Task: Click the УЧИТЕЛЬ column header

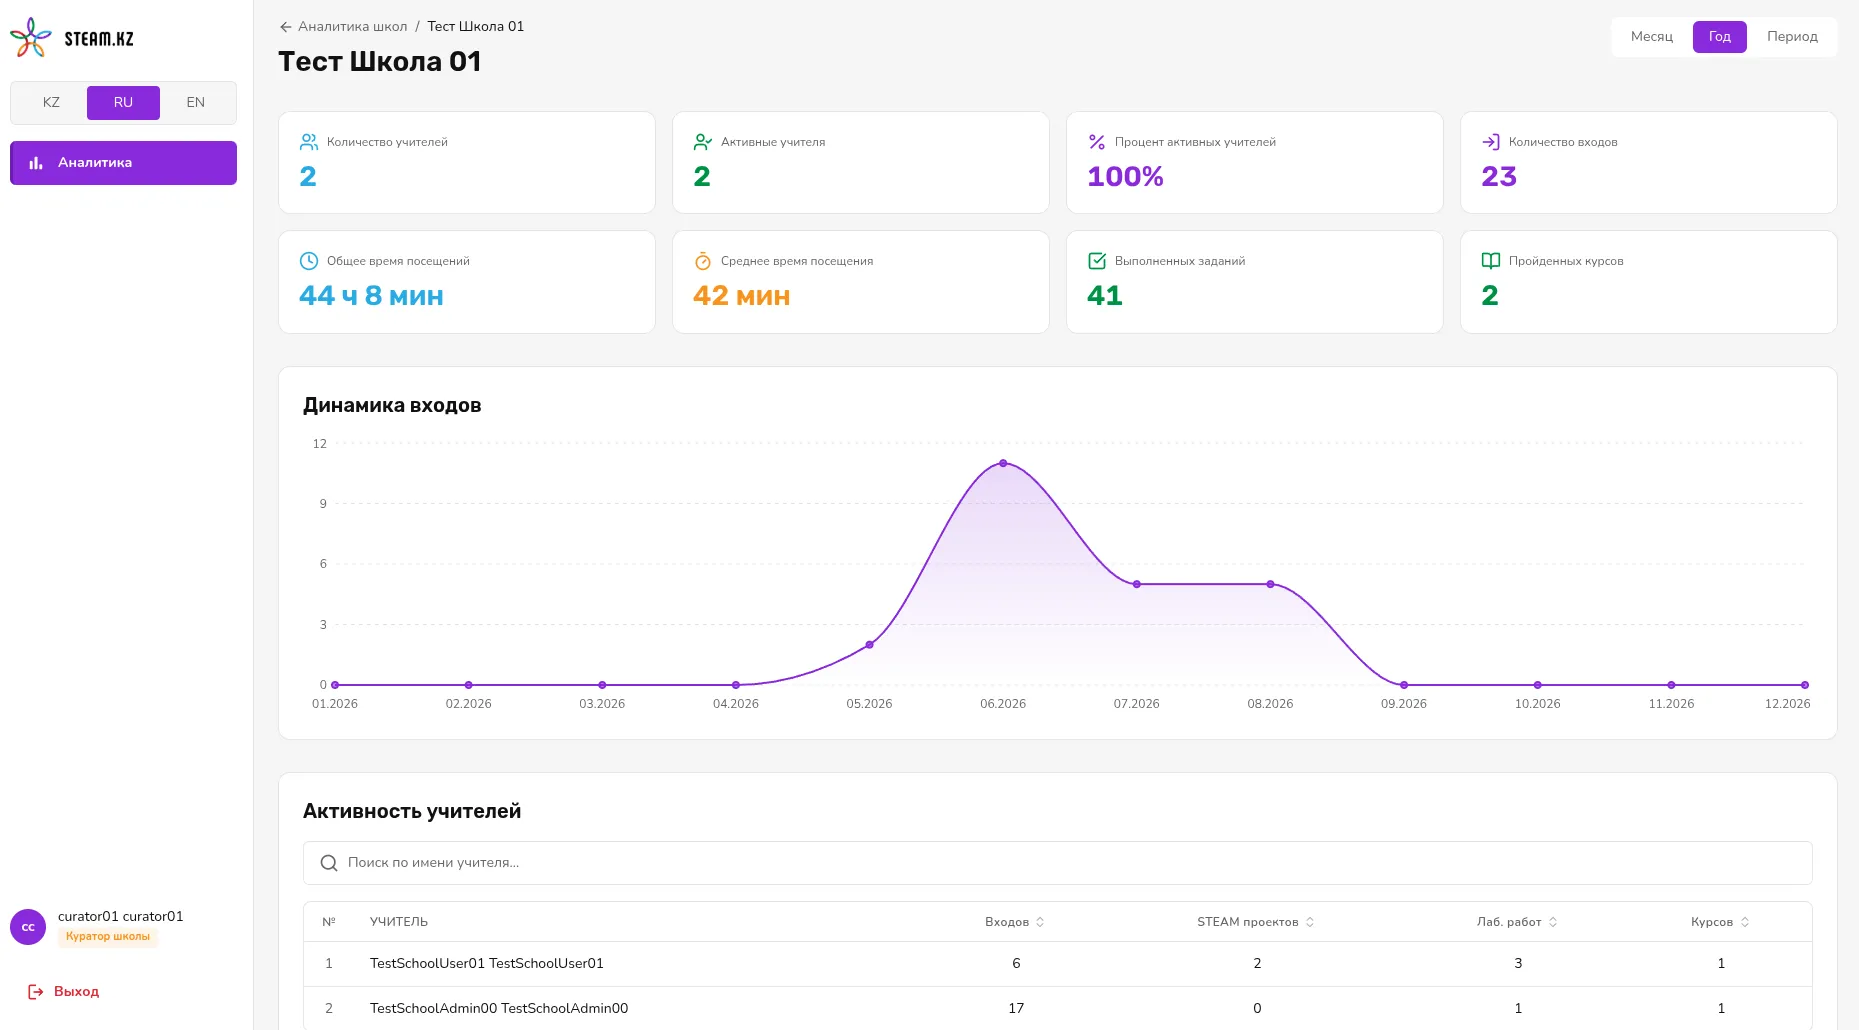Action: tap(399, 922)
